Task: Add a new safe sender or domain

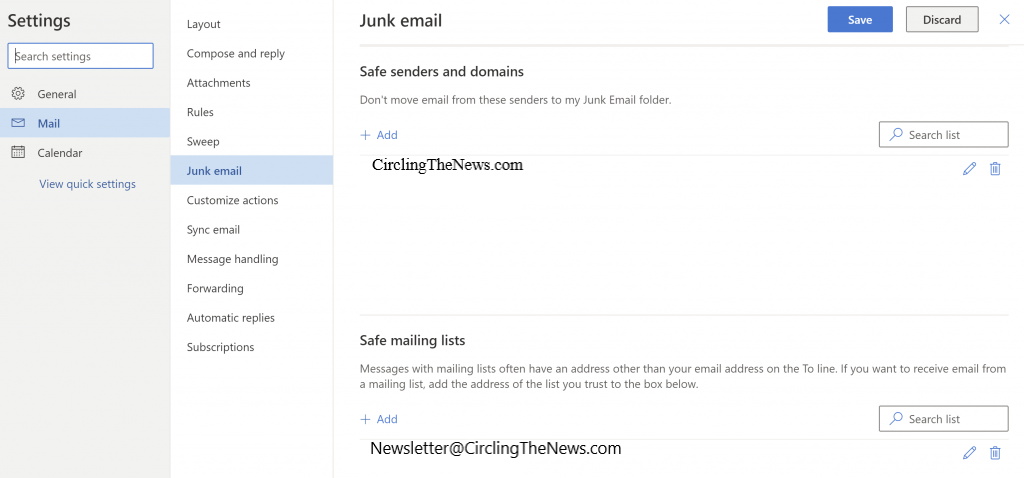Action: [x=379, y=135]
